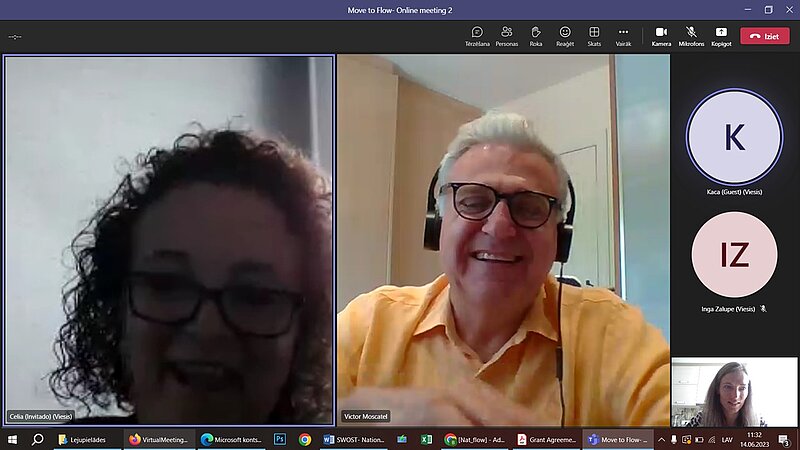The width and height of the screenshot is (800, 450).
Task: Switch to the VirtualMeeting Firefox window
Action: pos(159,439)
